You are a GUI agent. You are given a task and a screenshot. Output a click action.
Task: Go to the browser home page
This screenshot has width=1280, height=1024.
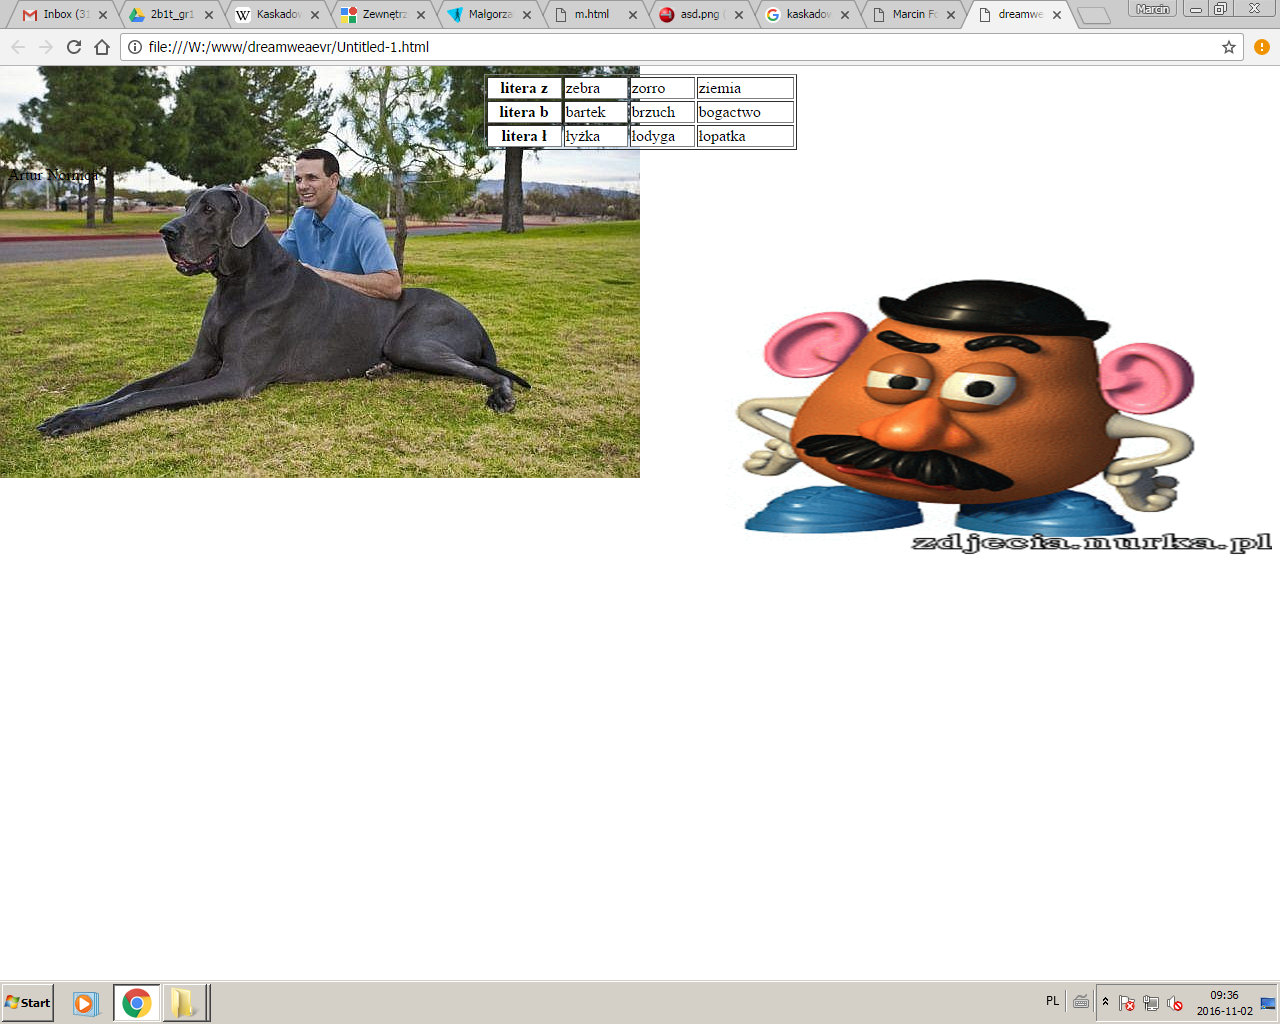pos(102,47)
